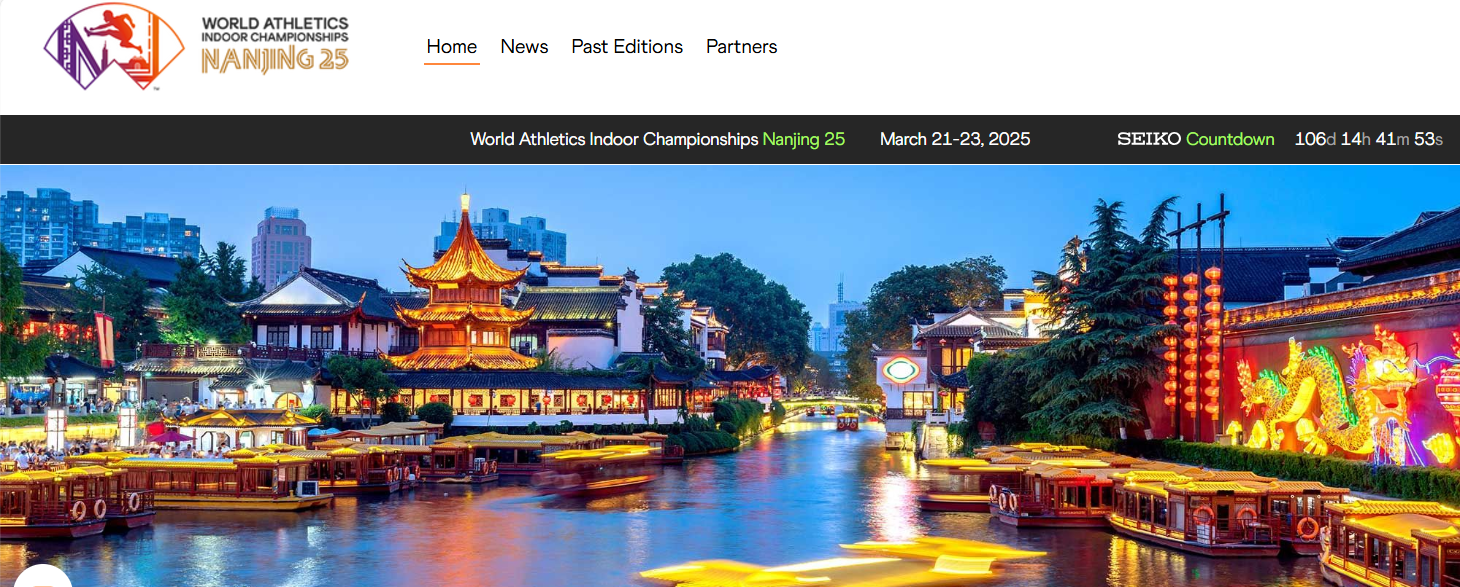1460x587 pixels.
Task: Navigate to the Partners page
Action: click(741, 46)
